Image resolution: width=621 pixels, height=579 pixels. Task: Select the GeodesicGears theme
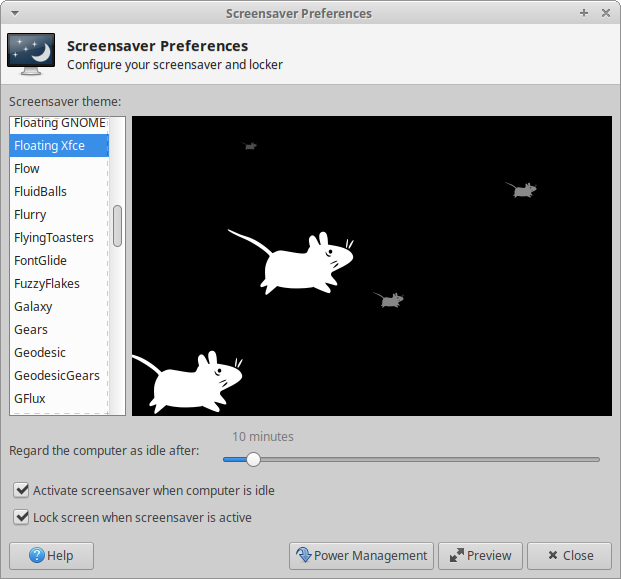tap(59, 375)
